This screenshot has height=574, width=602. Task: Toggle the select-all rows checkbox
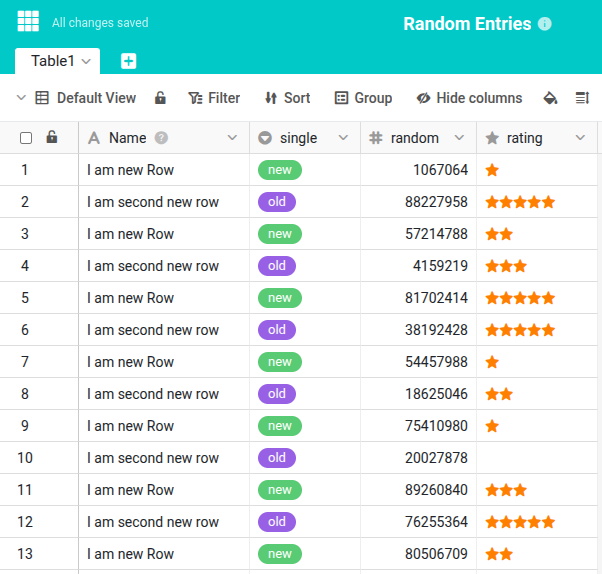point(26,138)
